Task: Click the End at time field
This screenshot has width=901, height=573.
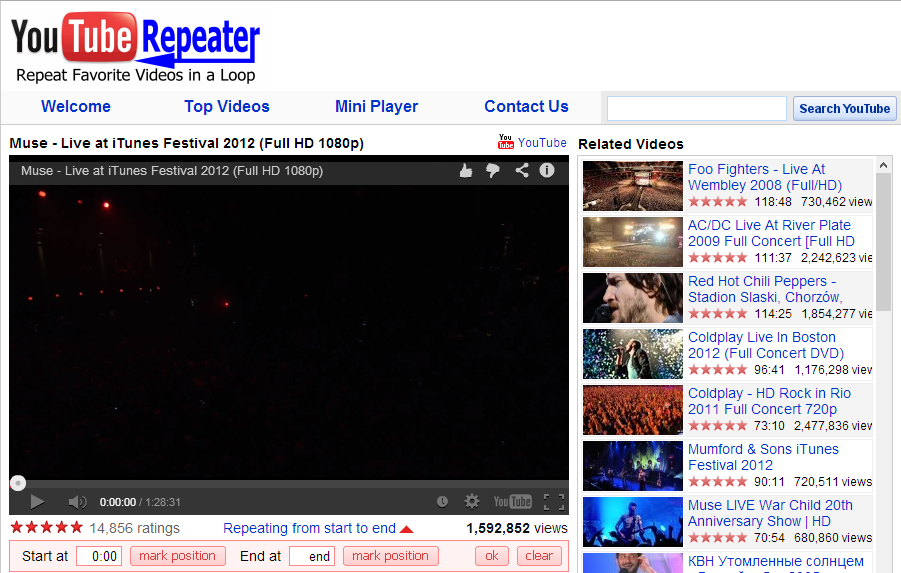Action: (312, 556)
